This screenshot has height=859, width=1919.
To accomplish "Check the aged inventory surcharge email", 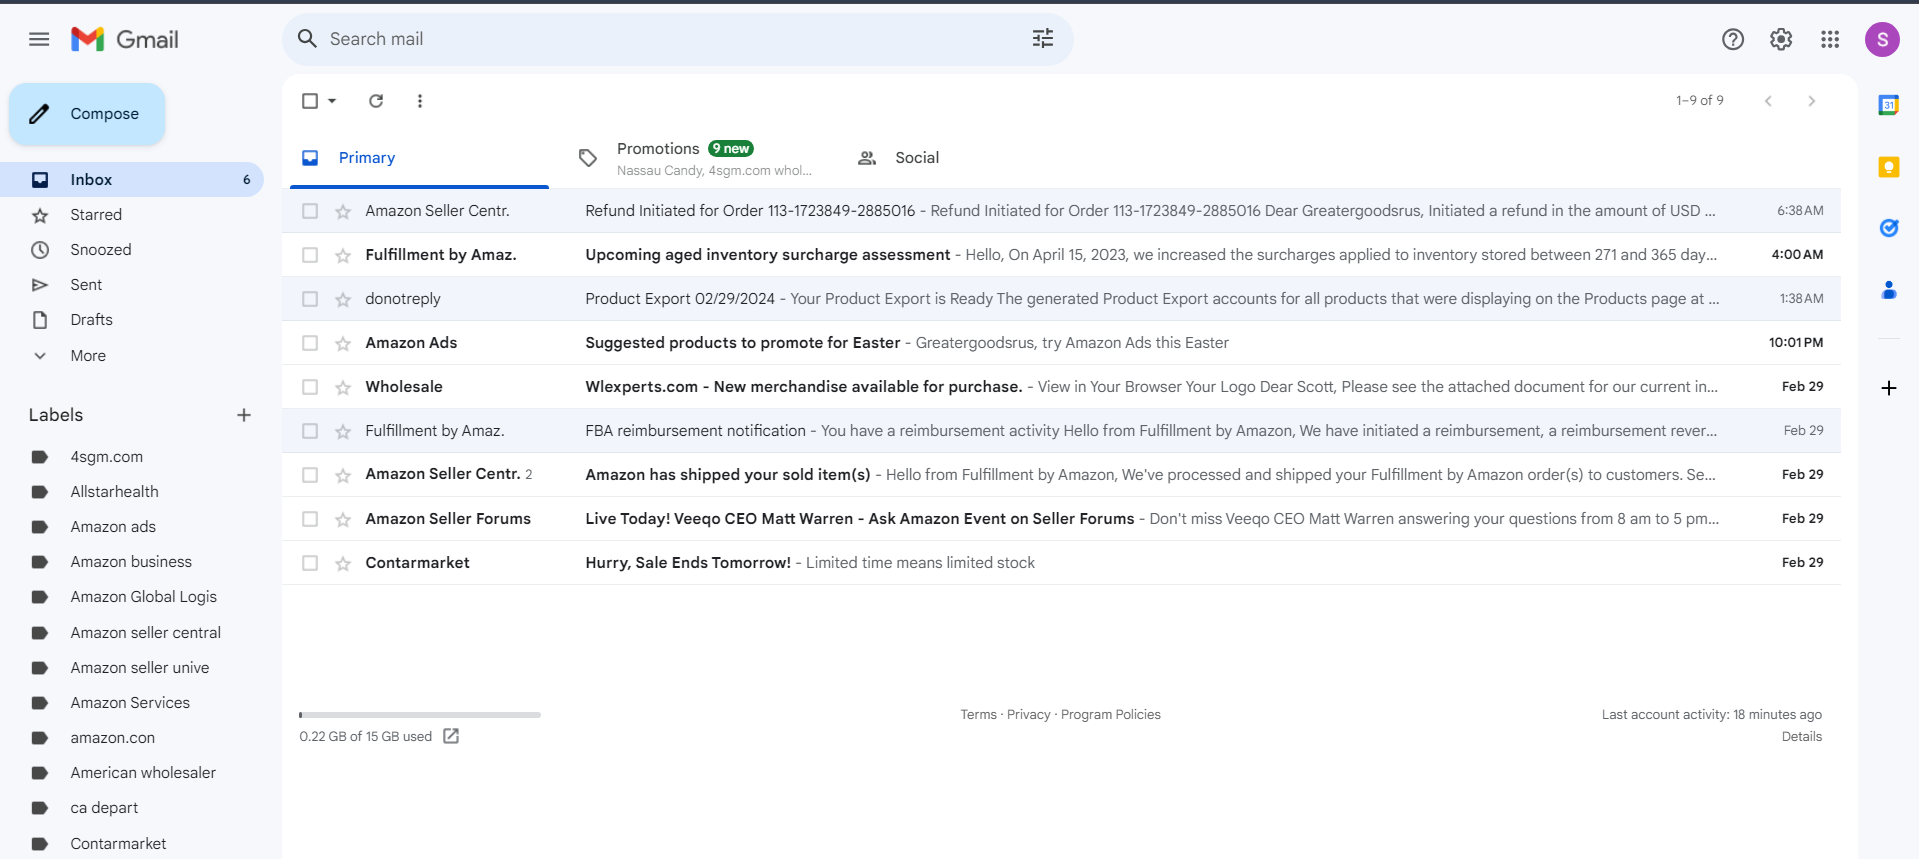I will pos(310,255).
